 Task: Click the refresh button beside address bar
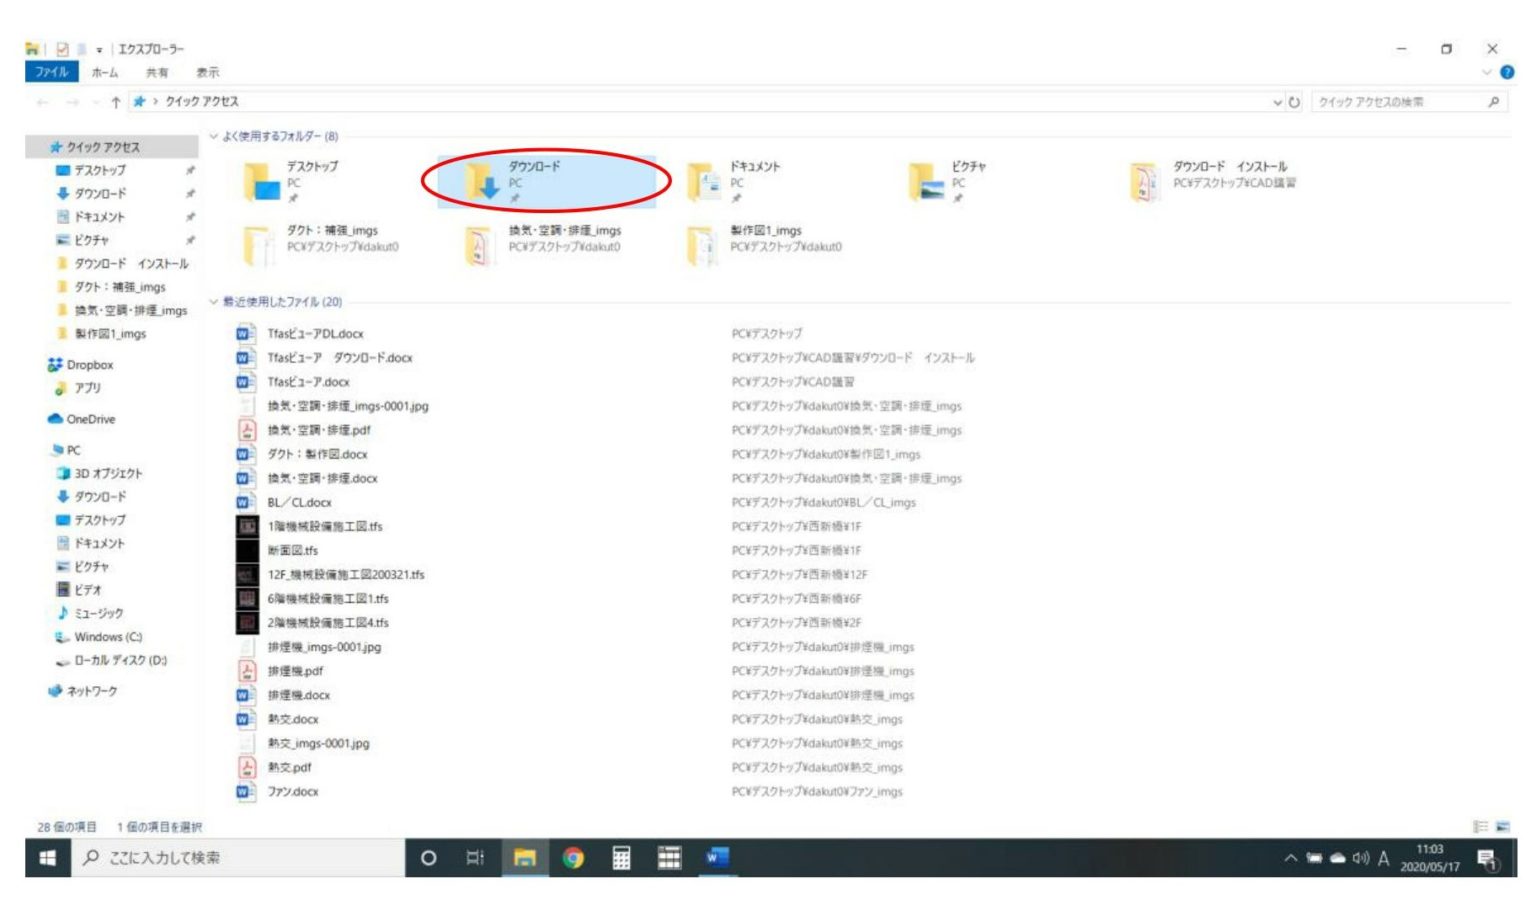pyautogui.click(x=1294, y=102)
